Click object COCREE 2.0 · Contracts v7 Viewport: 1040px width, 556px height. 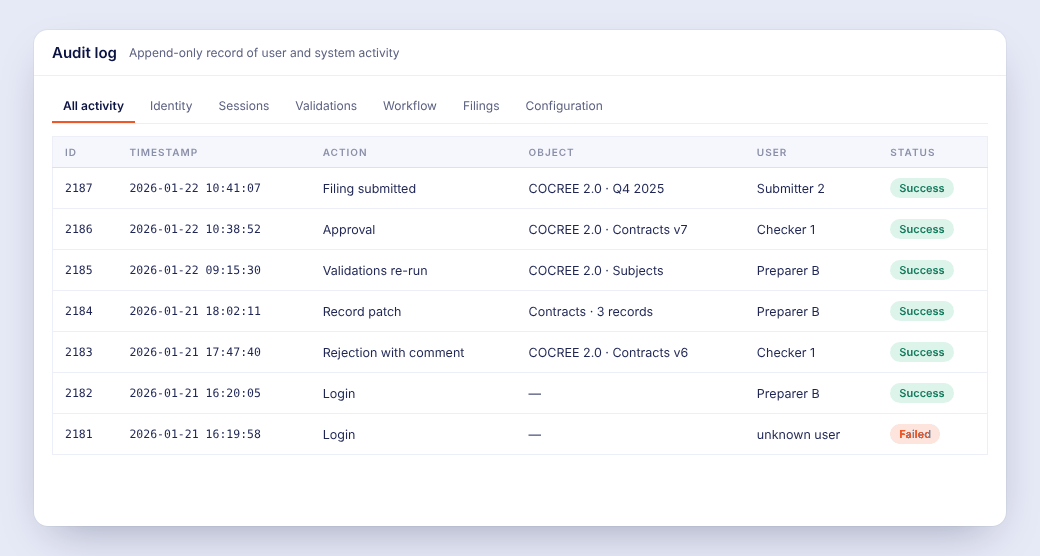608,230
